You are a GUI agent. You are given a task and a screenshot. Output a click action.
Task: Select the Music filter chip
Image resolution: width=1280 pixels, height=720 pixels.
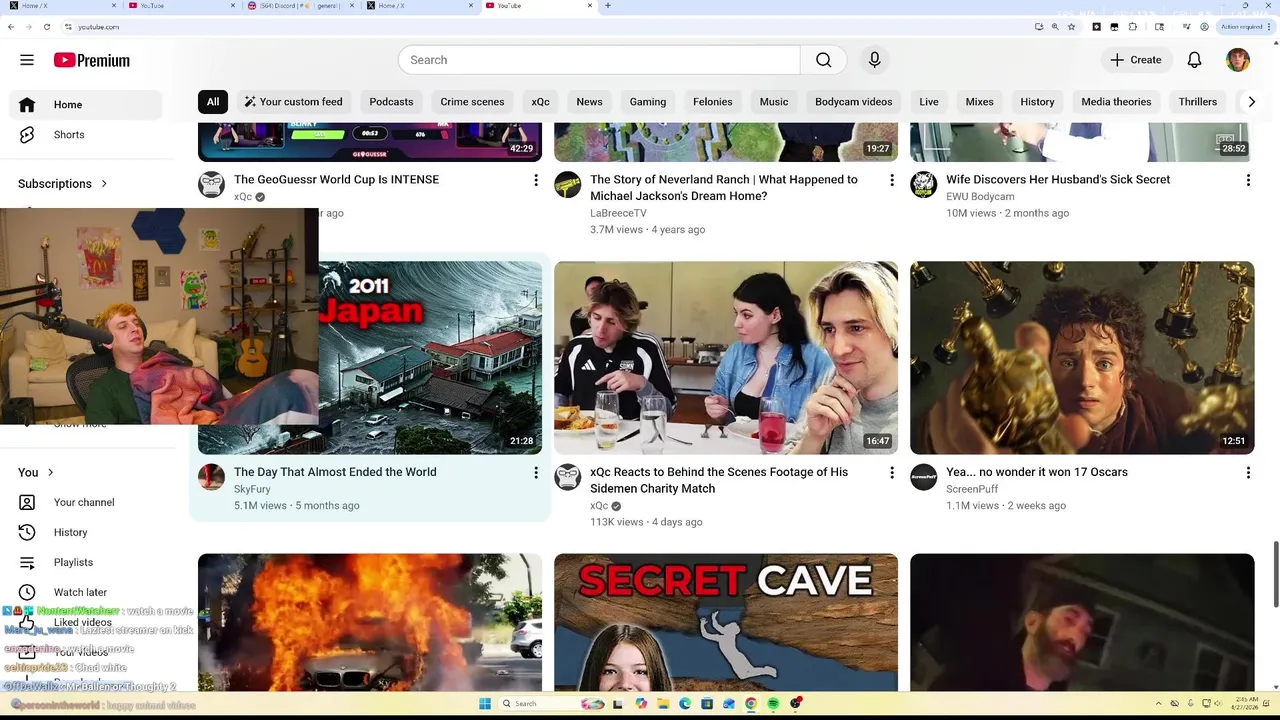[x=774, y=102]
